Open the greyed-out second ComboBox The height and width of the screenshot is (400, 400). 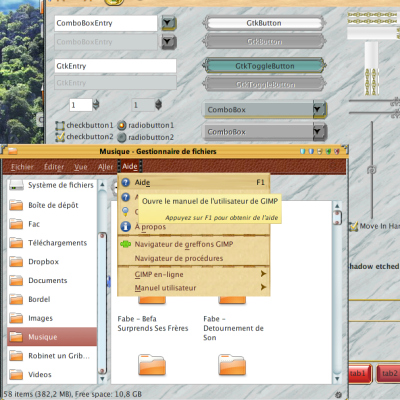click(x=264, y=132)
